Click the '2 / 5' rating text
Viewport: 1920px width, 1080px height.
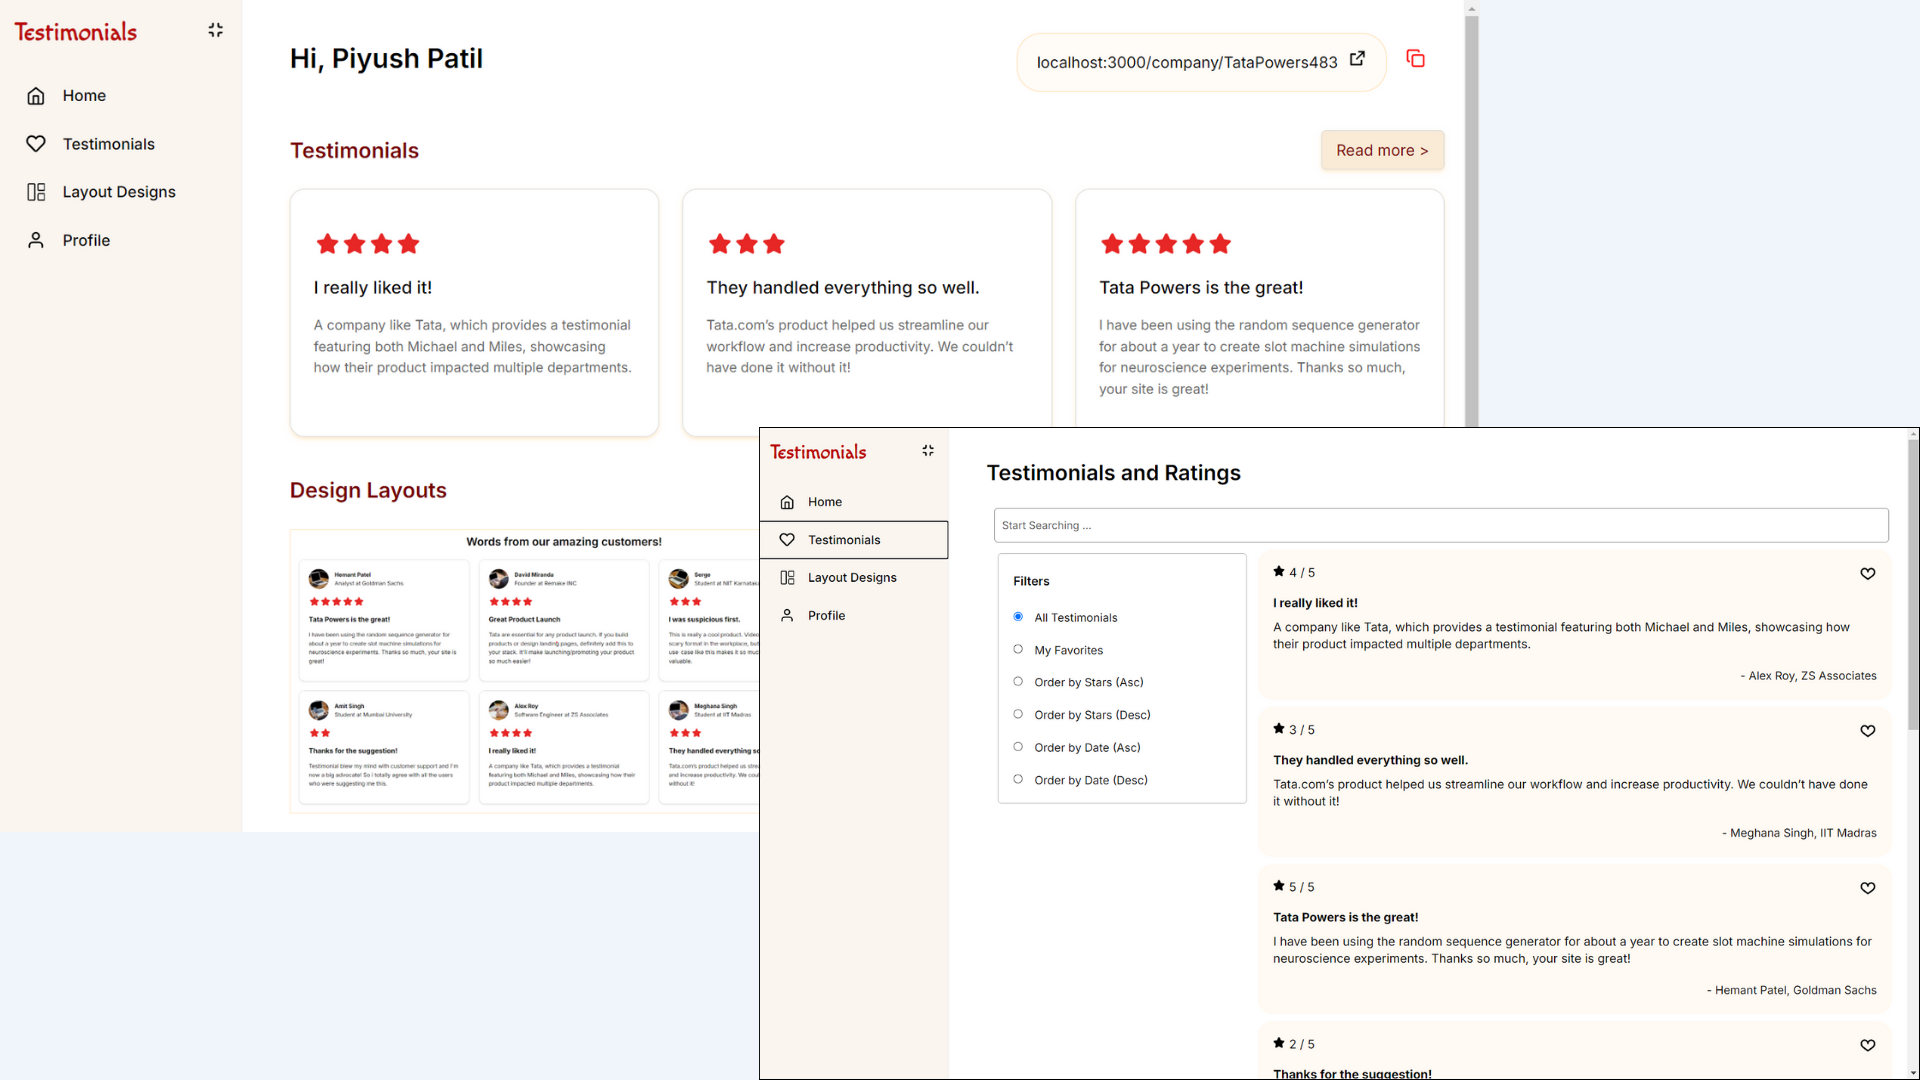click(x=1302, y=1044)
